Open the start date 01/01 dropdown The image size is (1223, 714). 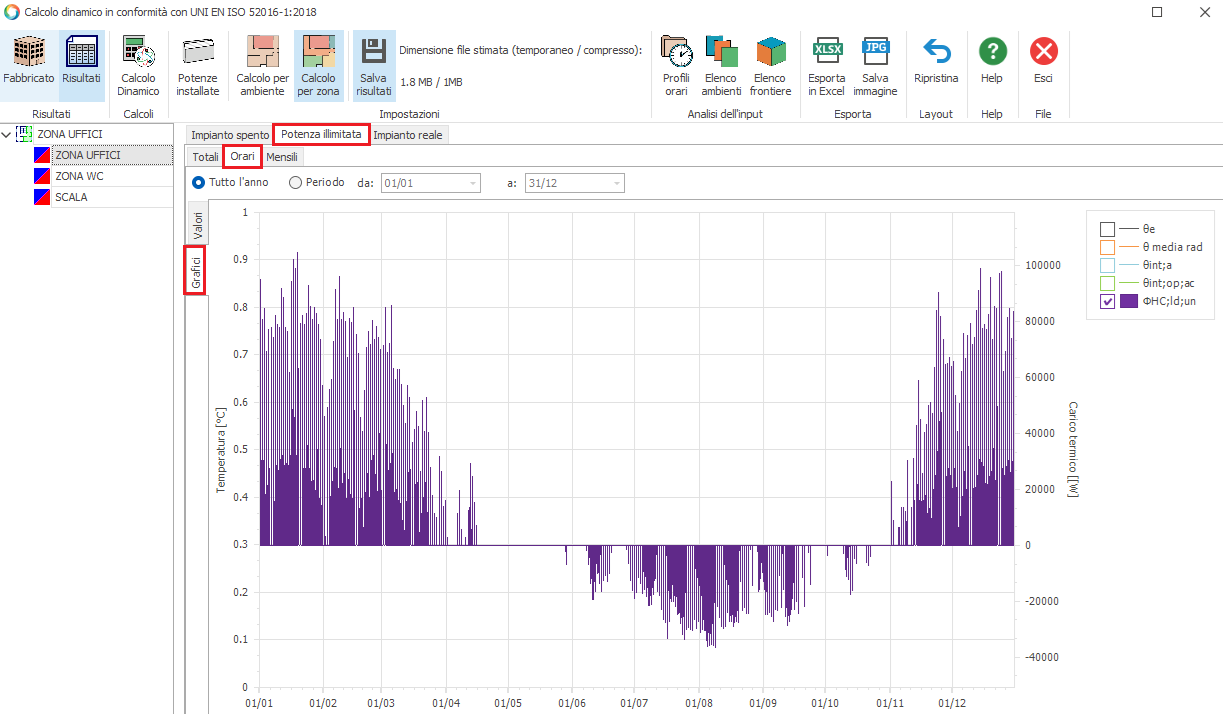[x=472, y=183]
